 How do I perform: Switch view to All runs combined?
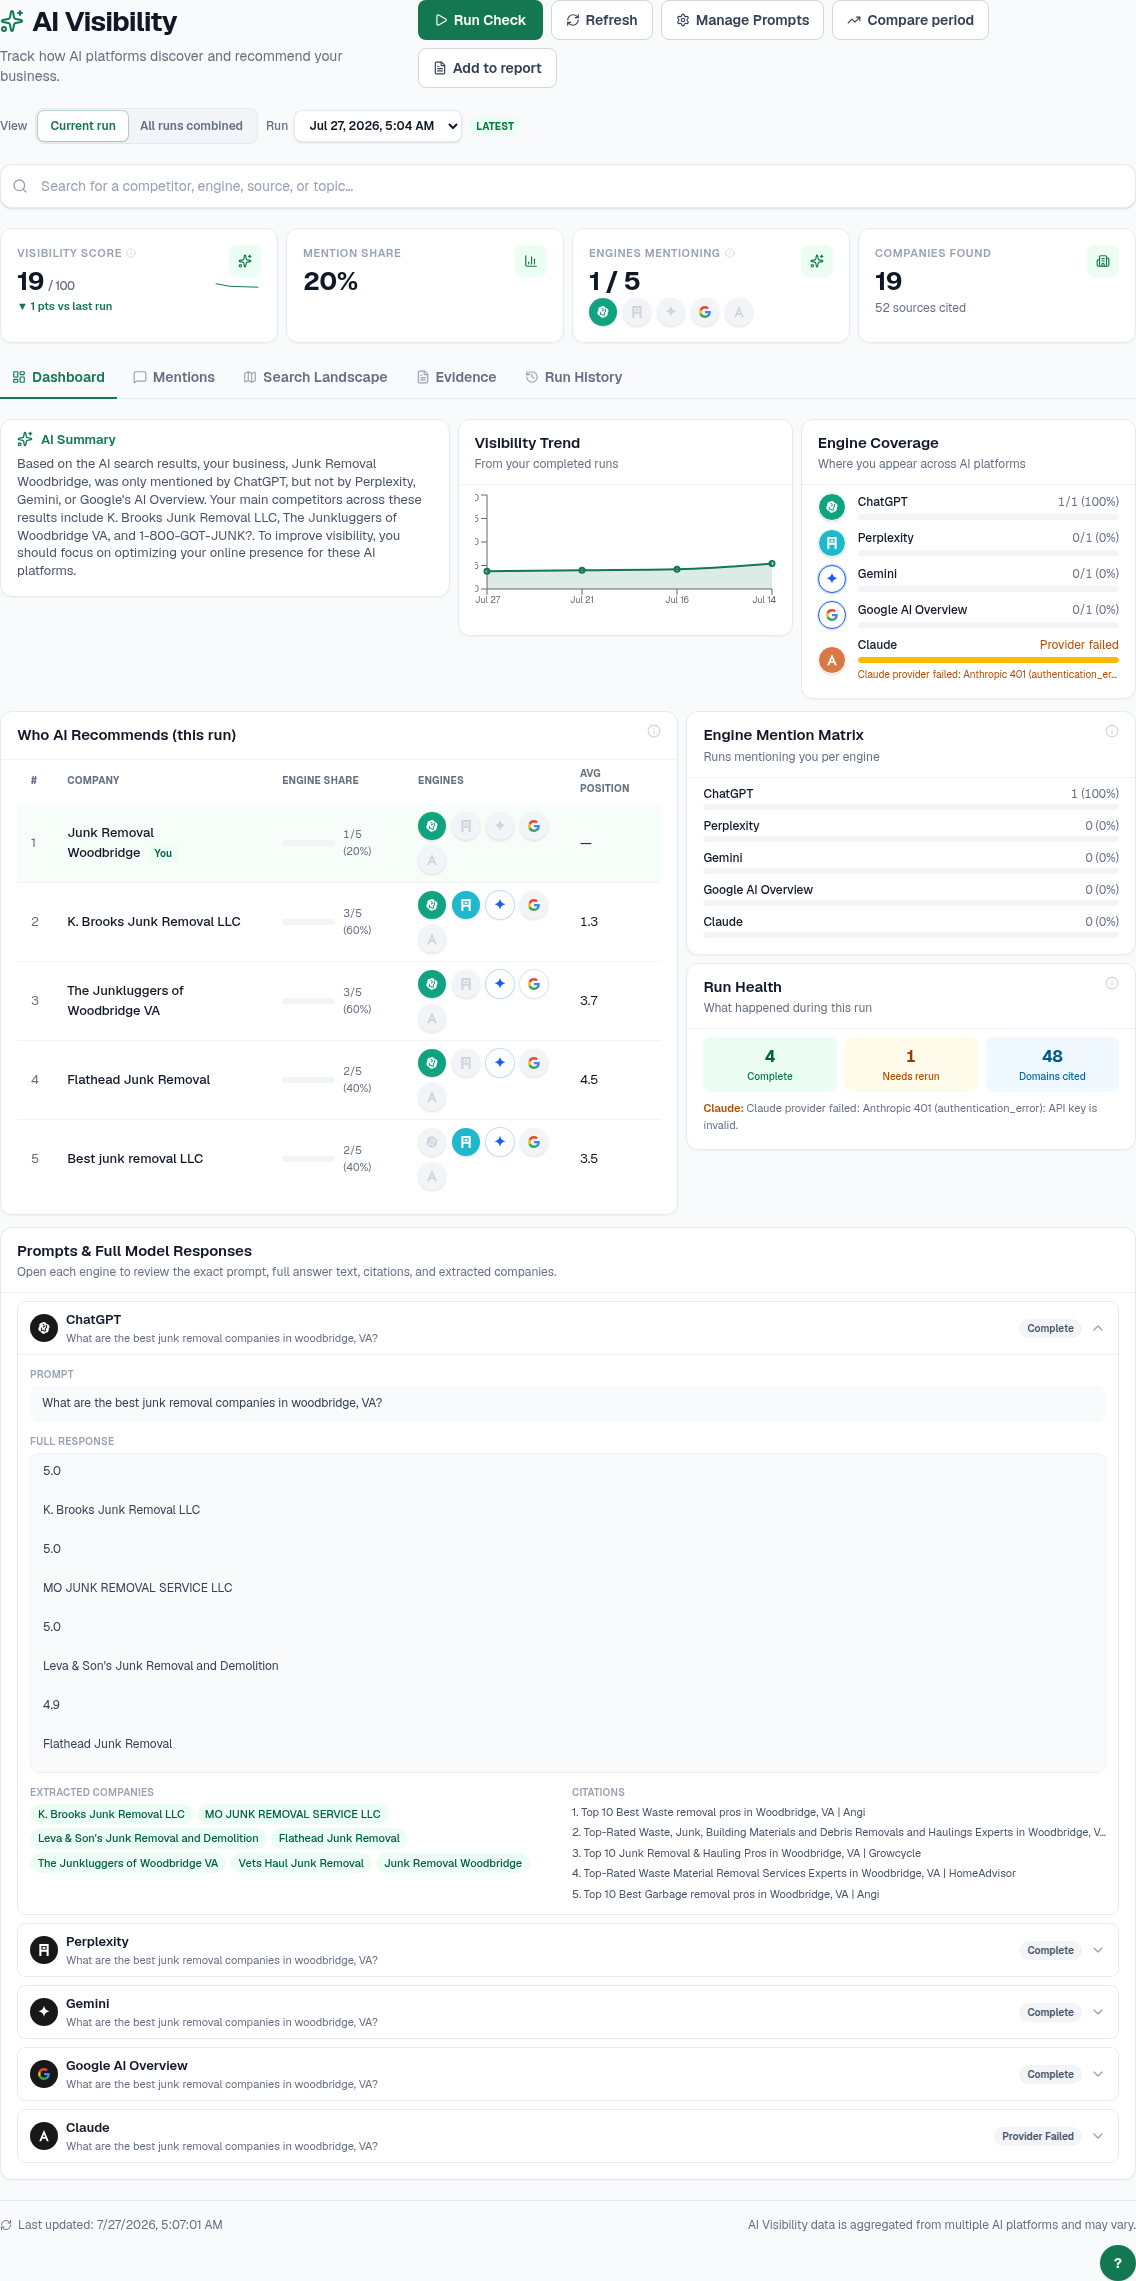click(191, 126)
